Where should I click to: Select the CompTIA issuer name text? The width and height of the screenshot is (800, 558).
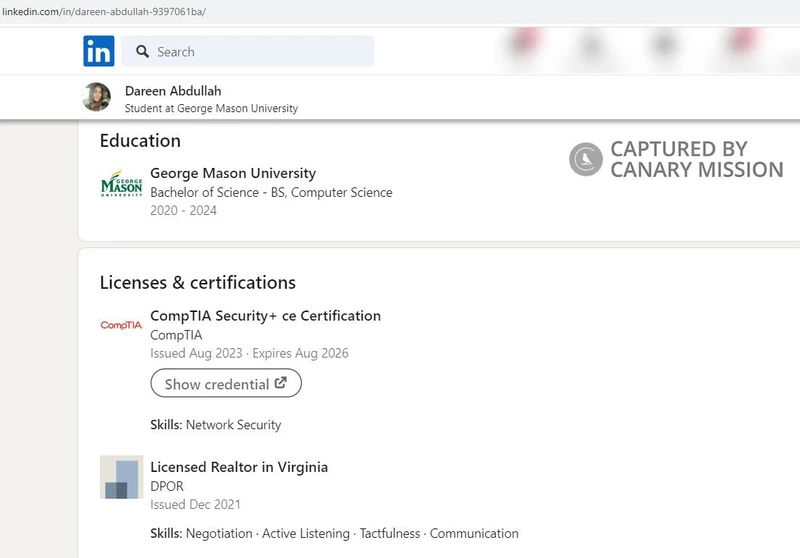click(x=176, y=335)
